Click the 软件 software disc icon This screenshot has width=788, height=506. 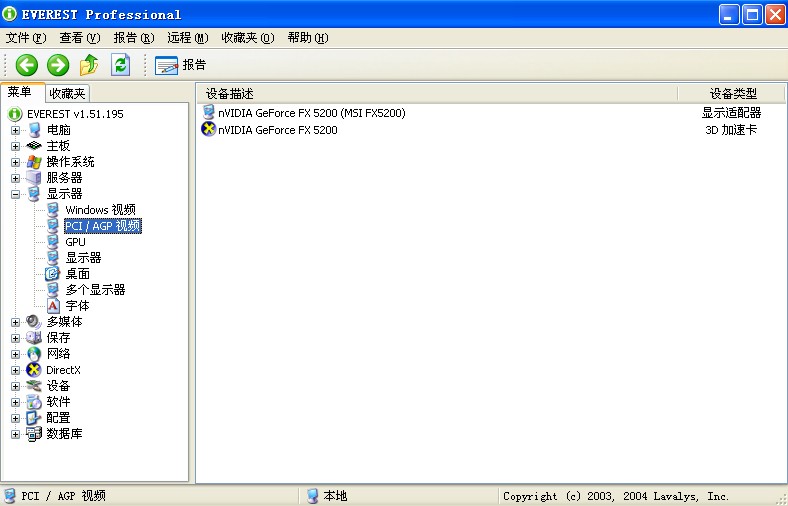[34, 402]
